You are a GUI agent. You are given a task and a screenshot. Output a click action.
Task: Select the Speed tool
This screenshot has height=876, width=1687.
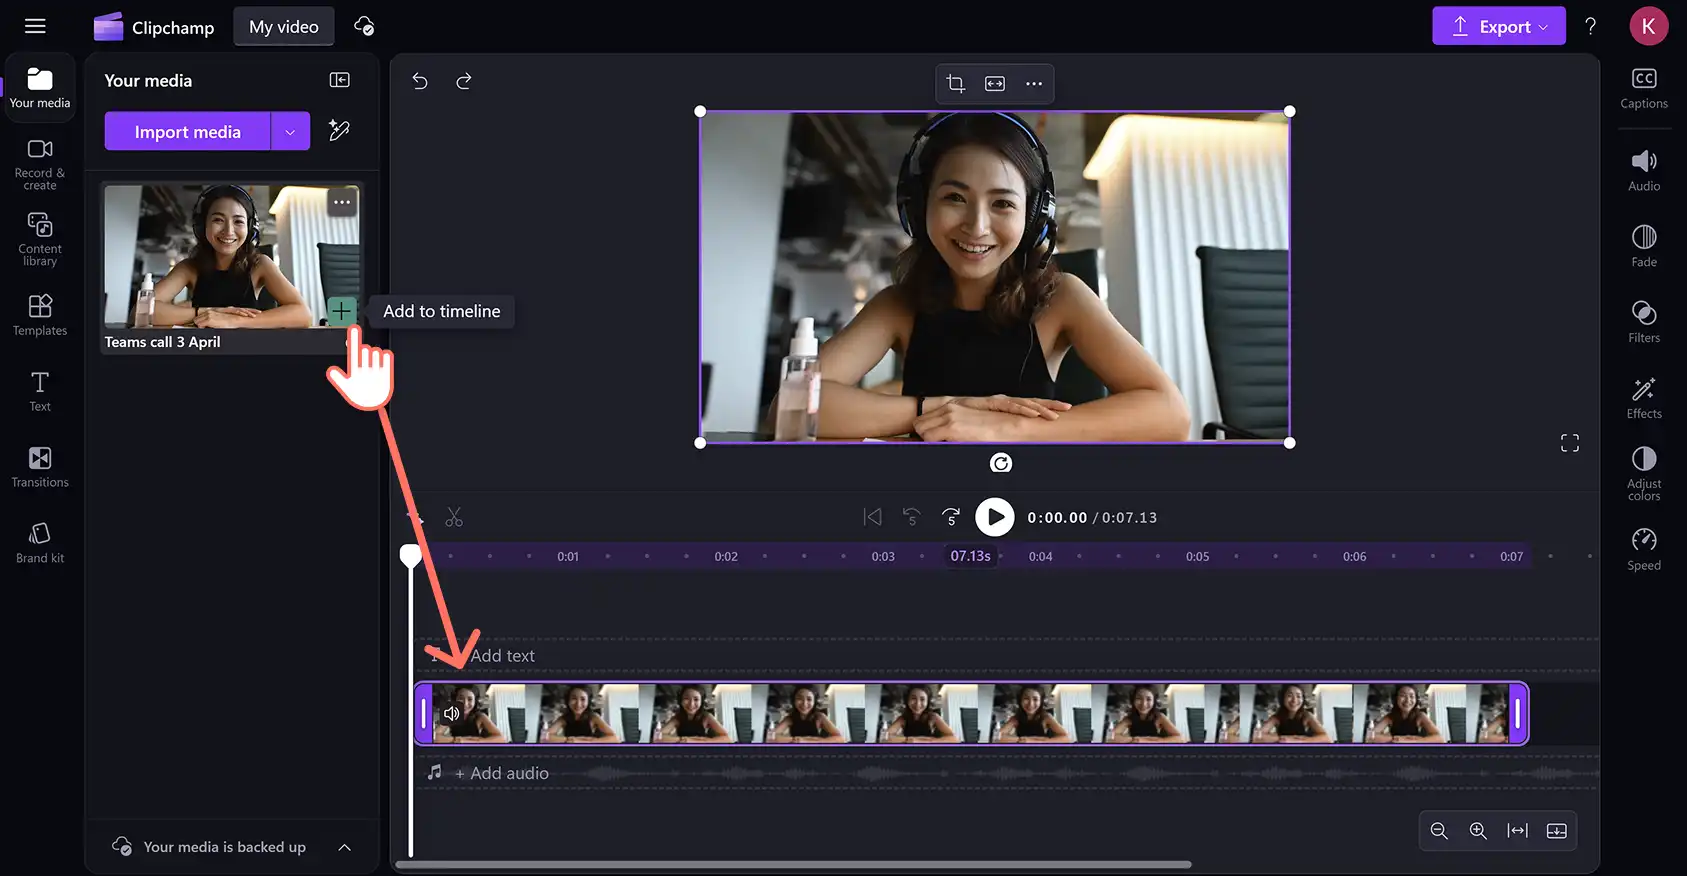pos(1643,549)
